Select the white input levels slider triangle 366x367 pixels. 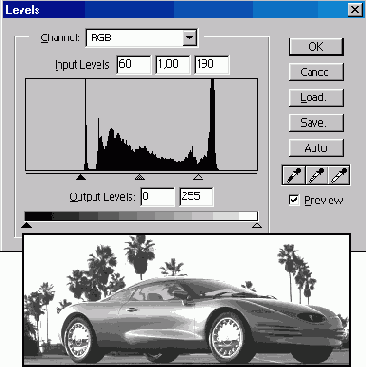click(x=198, y=177)
